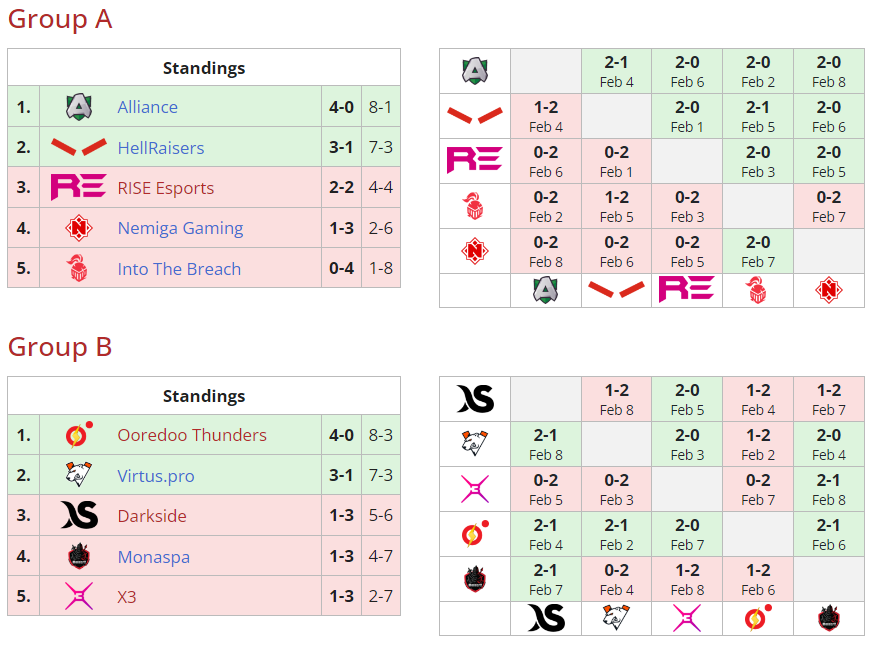Click the Virtus.pro logo in Group B standings
Screen dimensions: 876x647
coord(79,476)
